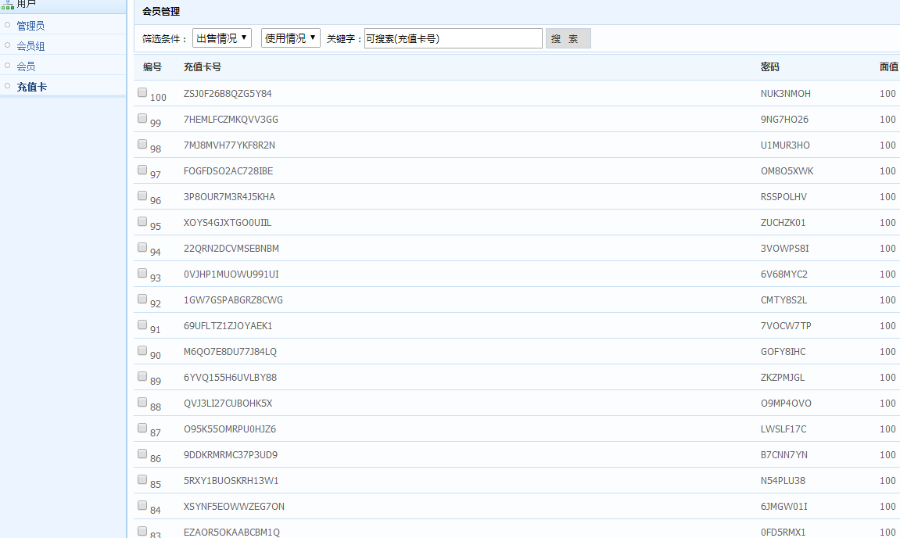Open the 出售情况 filter dropdown
Image resolution: width=900 pixels, height=538 pixels.
pos(222,38)
